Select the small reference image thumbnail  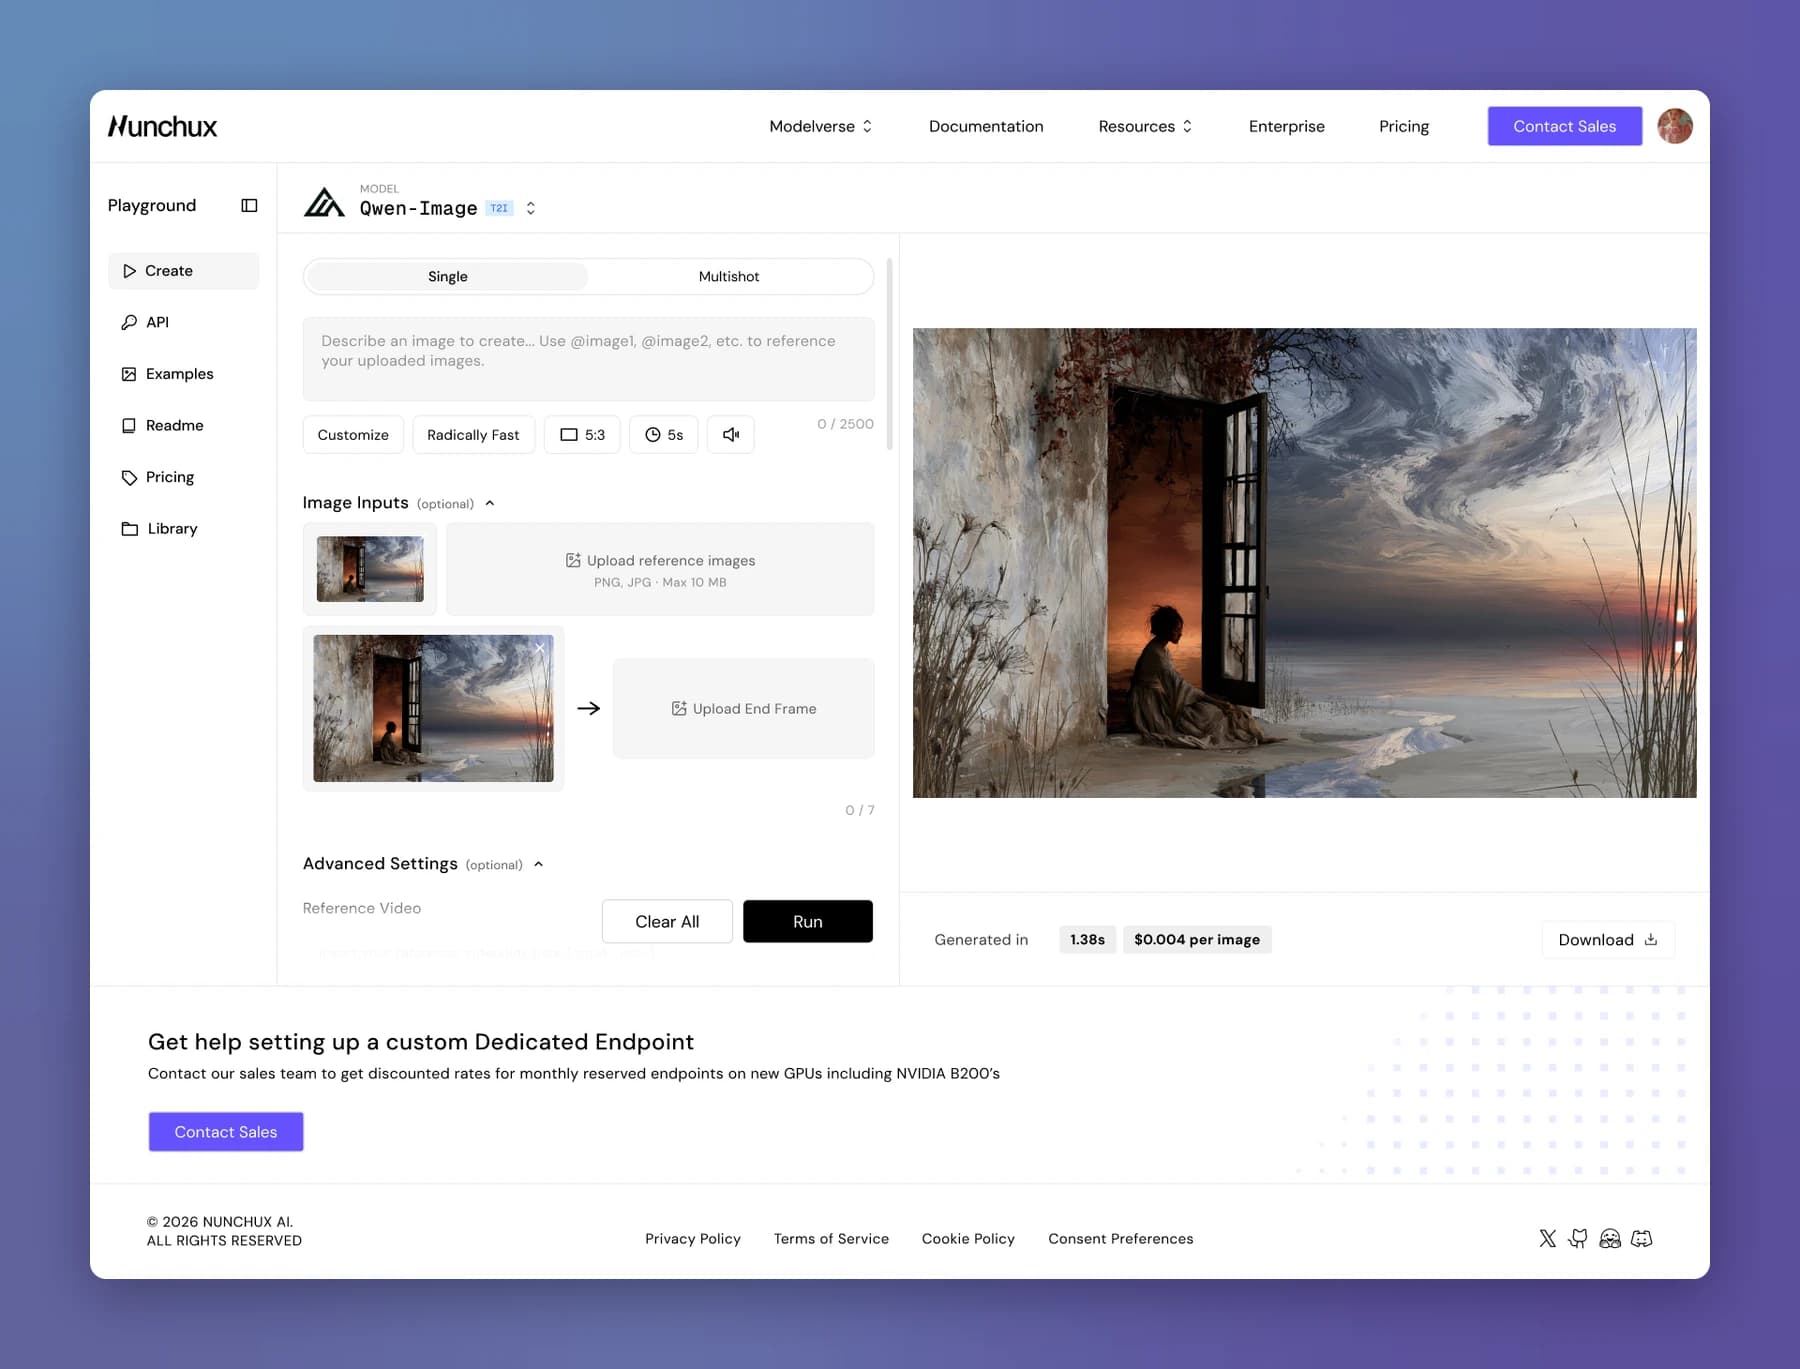(370, 569)
